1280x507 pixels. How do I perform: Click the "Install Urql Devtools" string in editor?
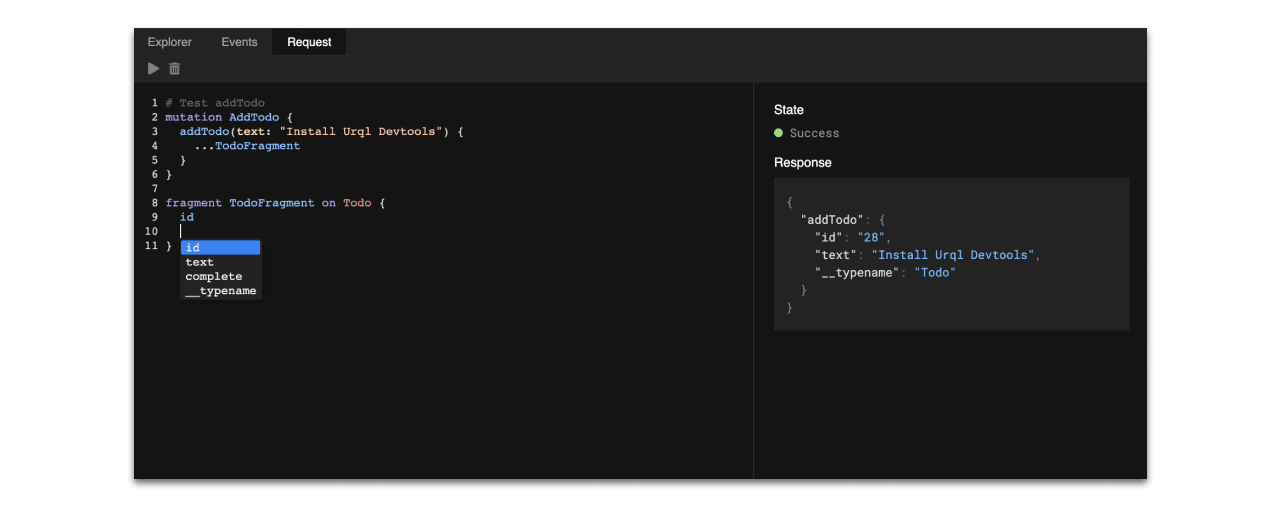click(364, 131)
